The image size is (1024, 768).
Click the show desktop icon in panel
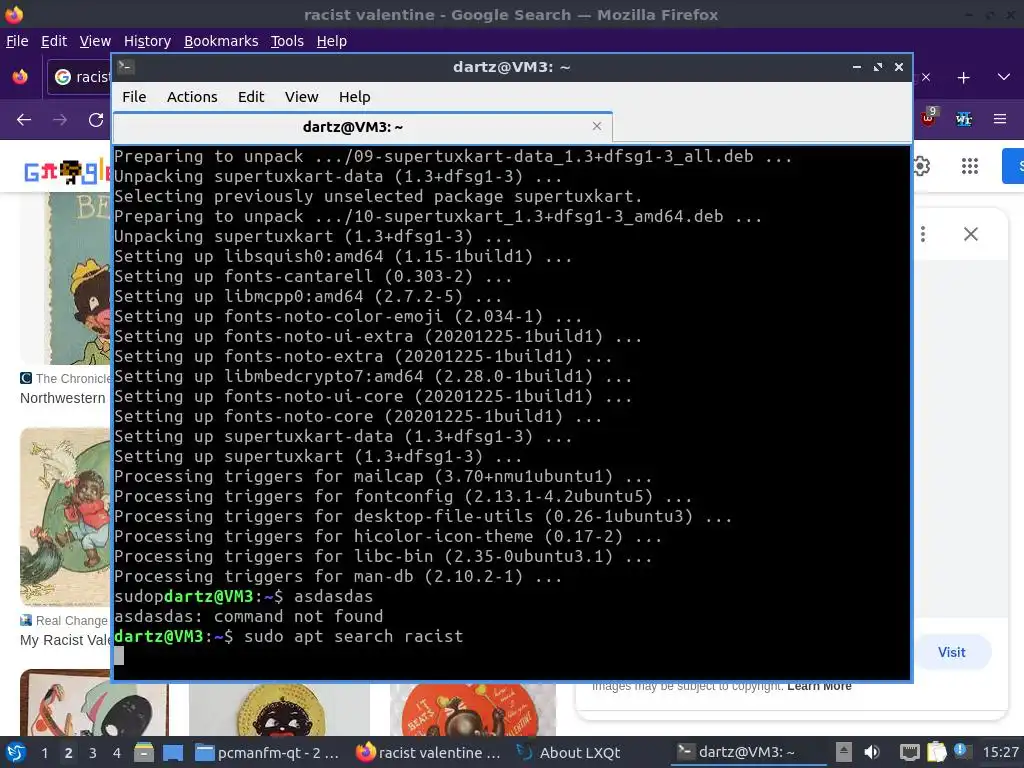pos(173,752)
